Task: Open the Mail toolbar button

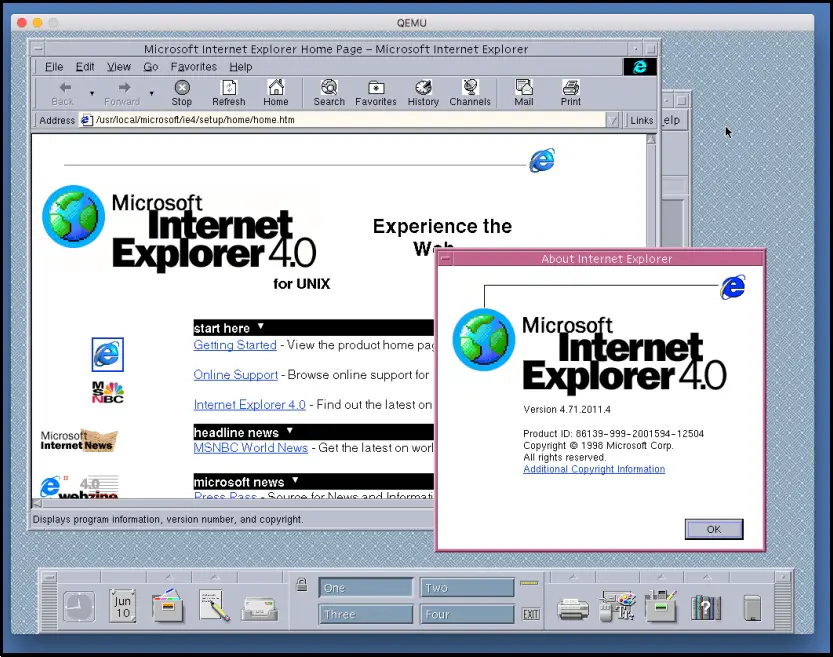Action: [524, 93]
